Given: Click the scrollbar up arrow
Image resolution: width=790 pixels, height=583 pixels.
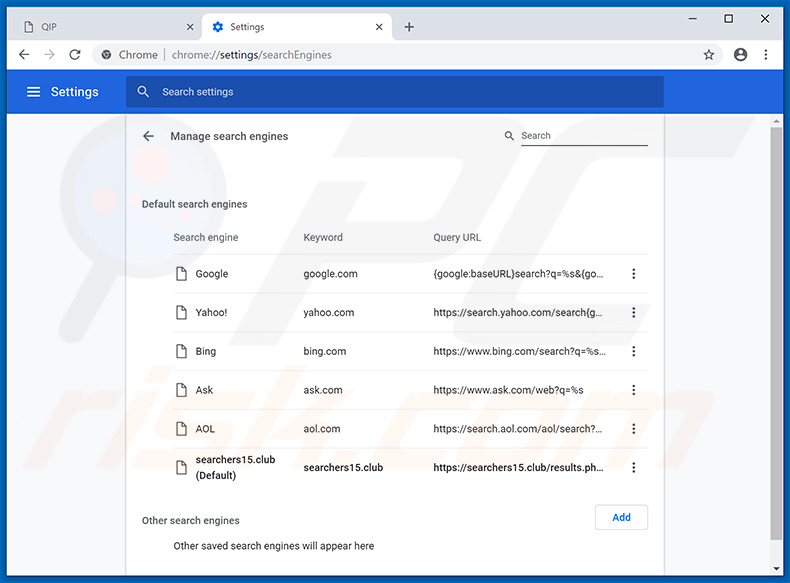Looking at the screenshot, I should (x=776, y=121).
